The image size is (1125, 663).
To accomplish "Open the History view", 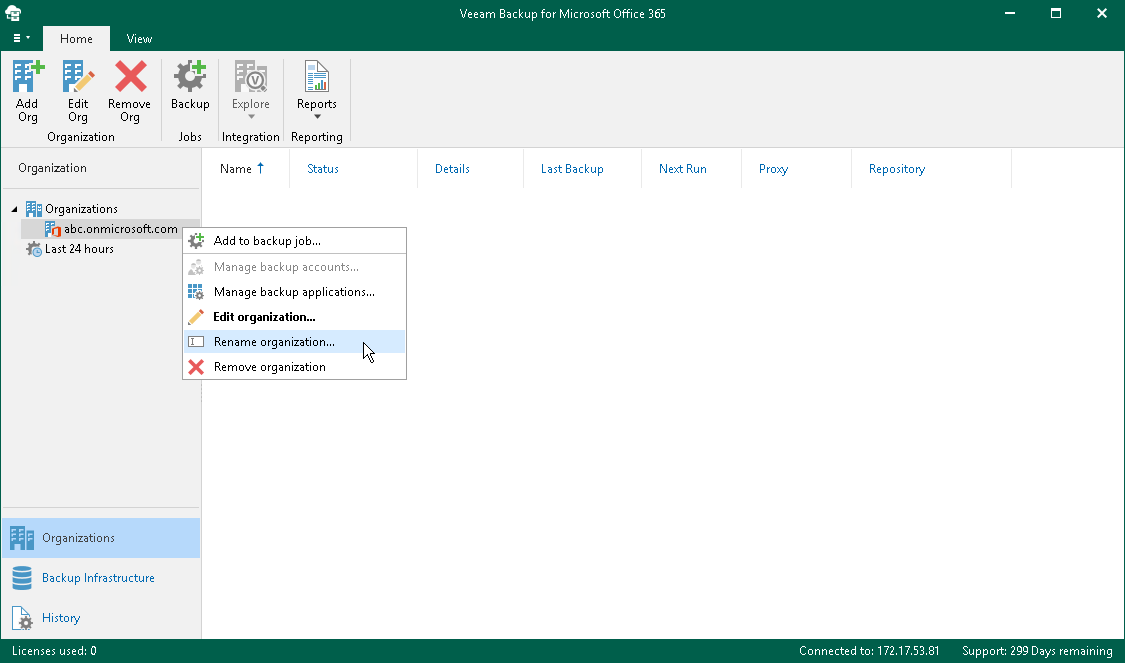I will tap(101, 619).
